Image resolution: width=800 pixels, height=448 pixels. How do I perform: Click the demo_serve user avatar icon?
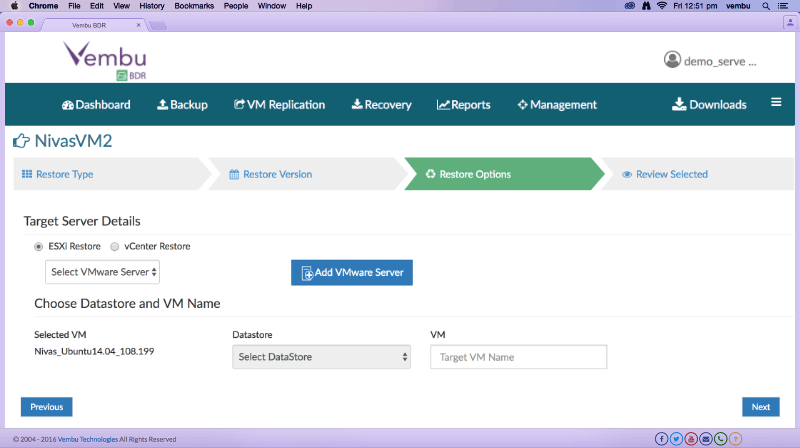point(672,60)
